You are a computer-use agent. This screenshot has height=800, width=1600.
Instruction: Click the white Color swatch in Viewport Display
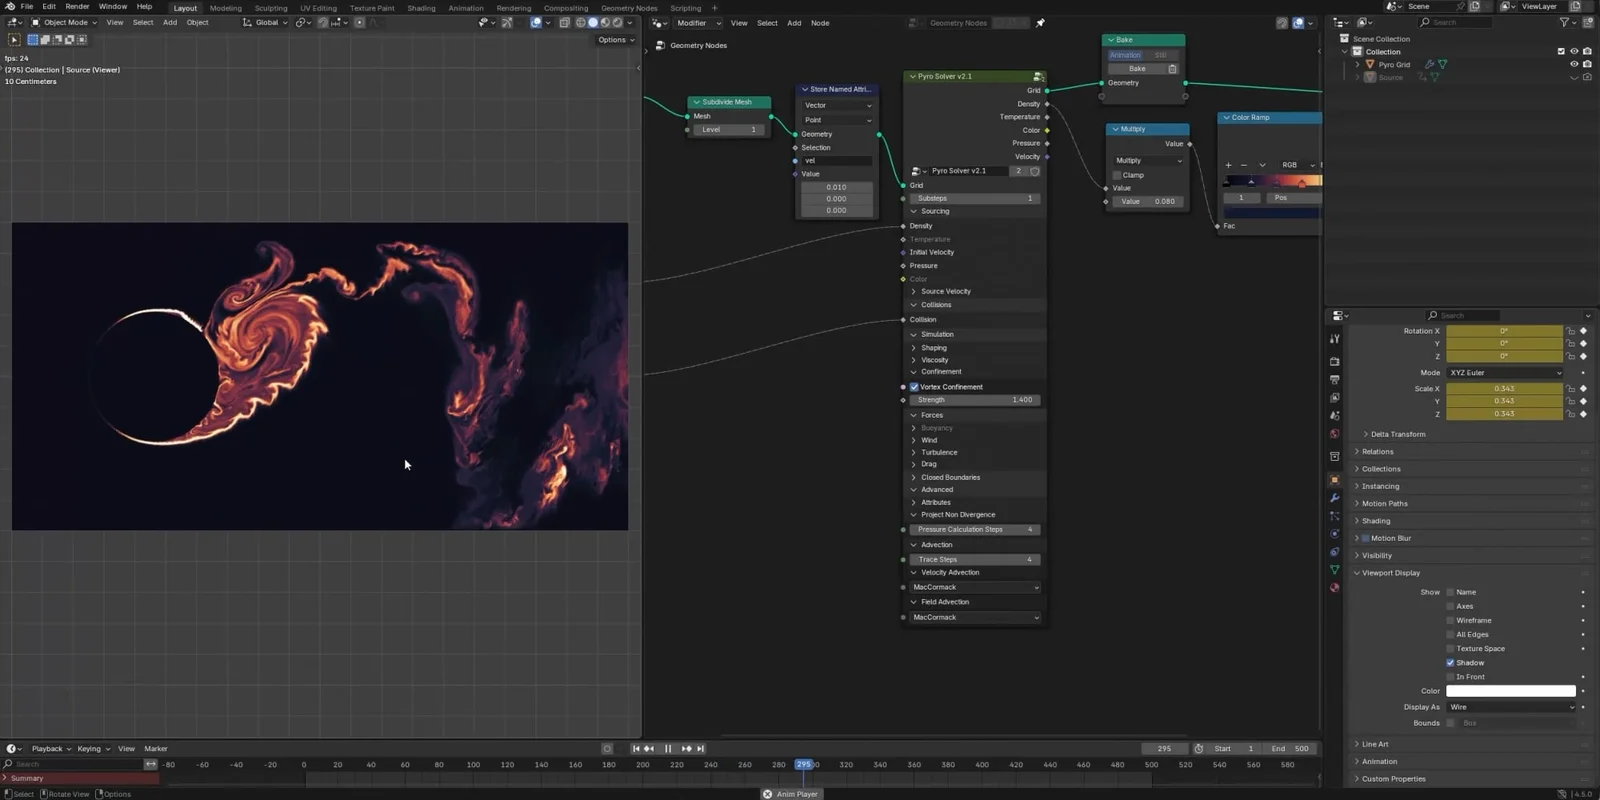(x=1510, y=691)
